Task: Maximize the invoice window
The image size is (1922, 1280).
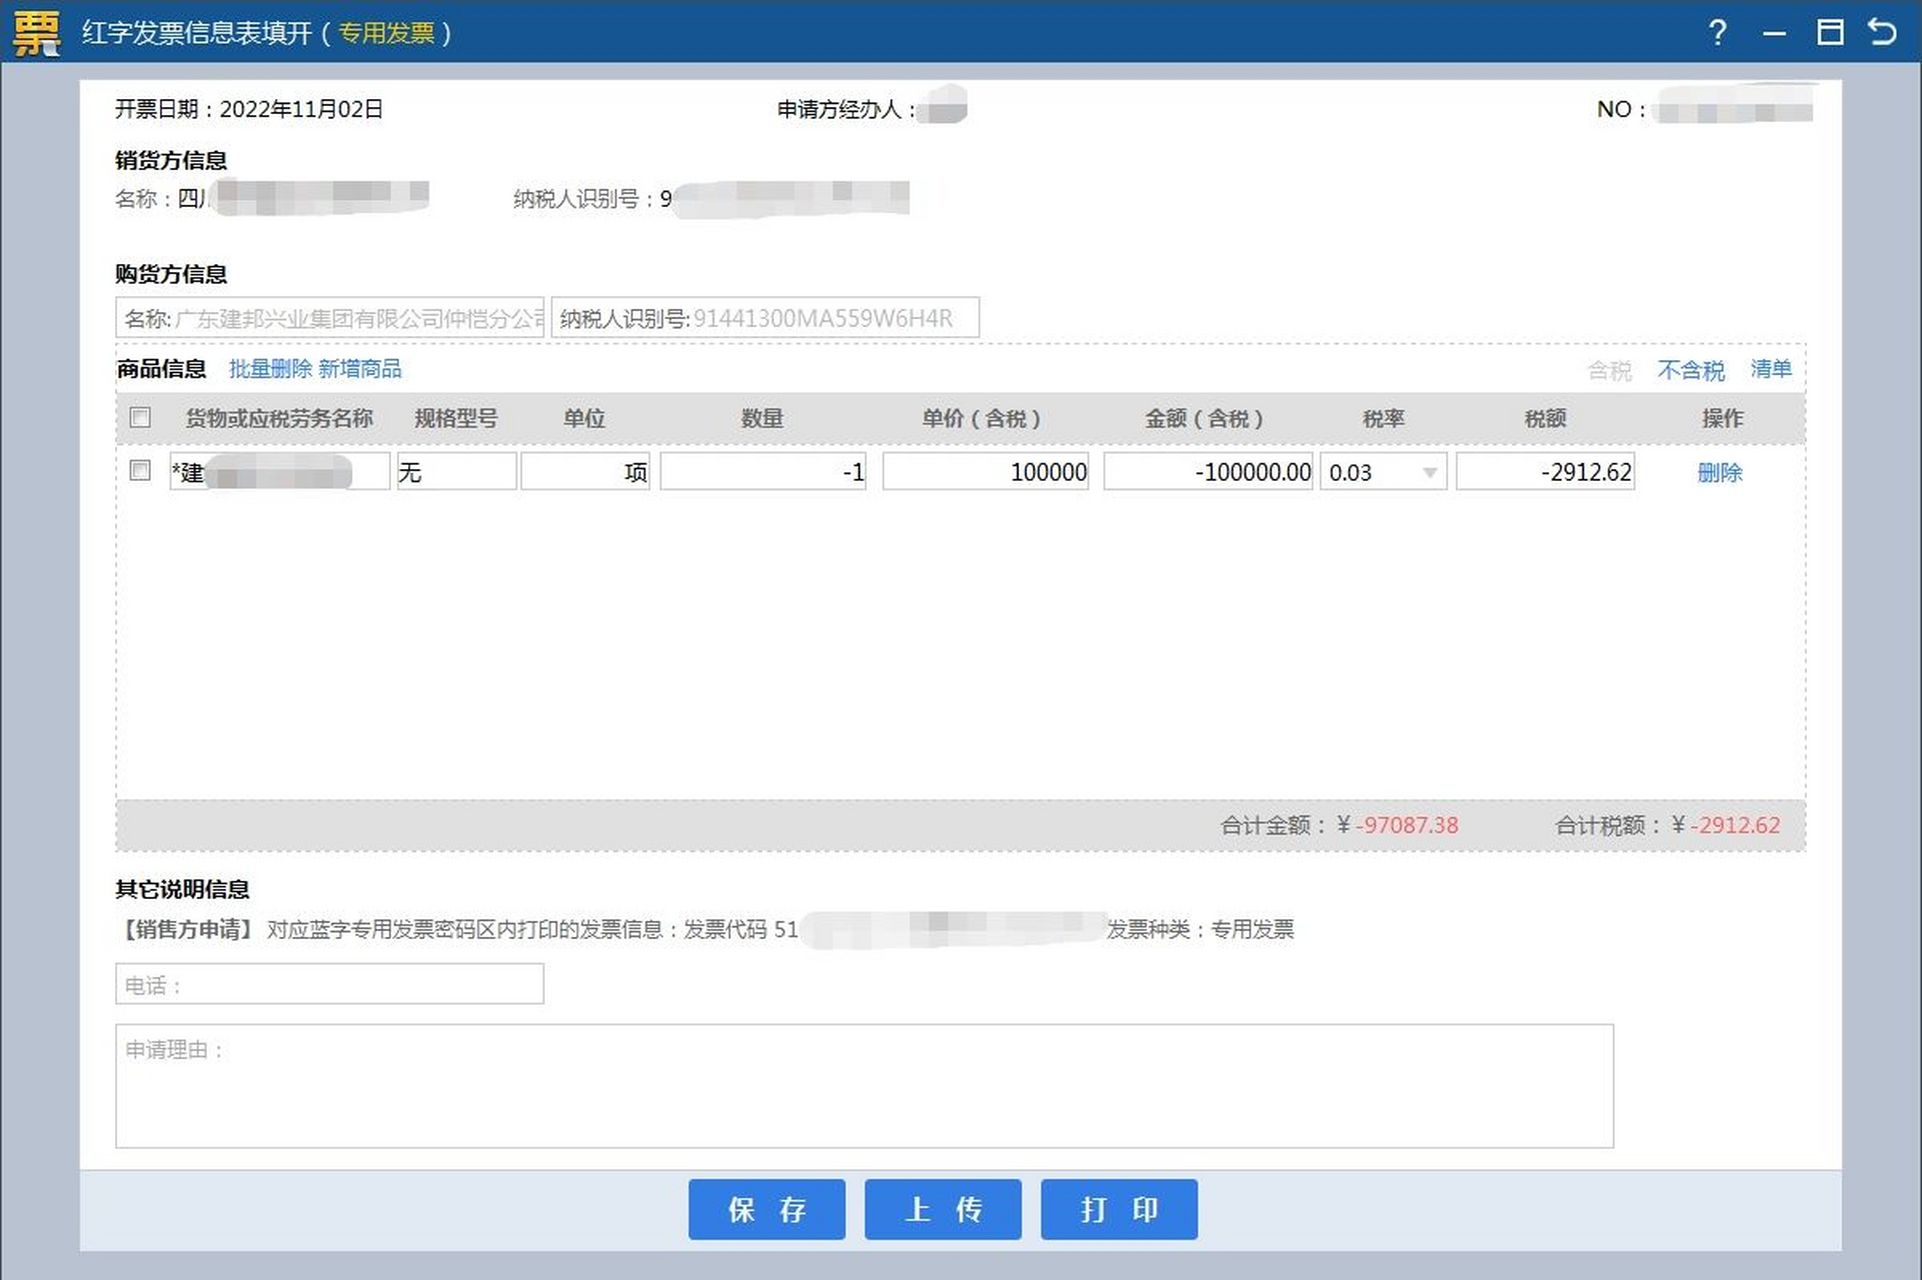Action: (1829, 32)
